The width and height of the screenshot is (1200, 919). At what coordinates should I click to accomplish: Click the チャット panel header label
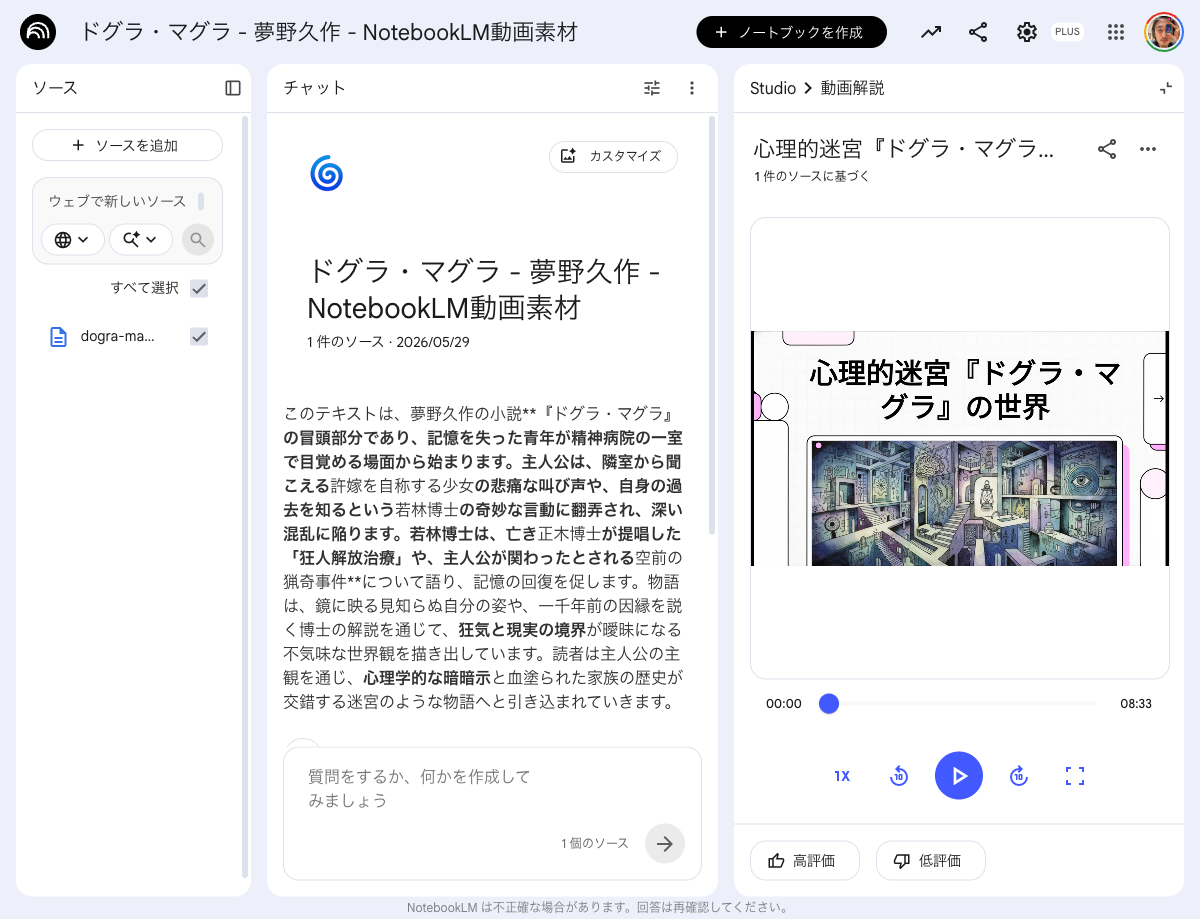coord(315,88)
